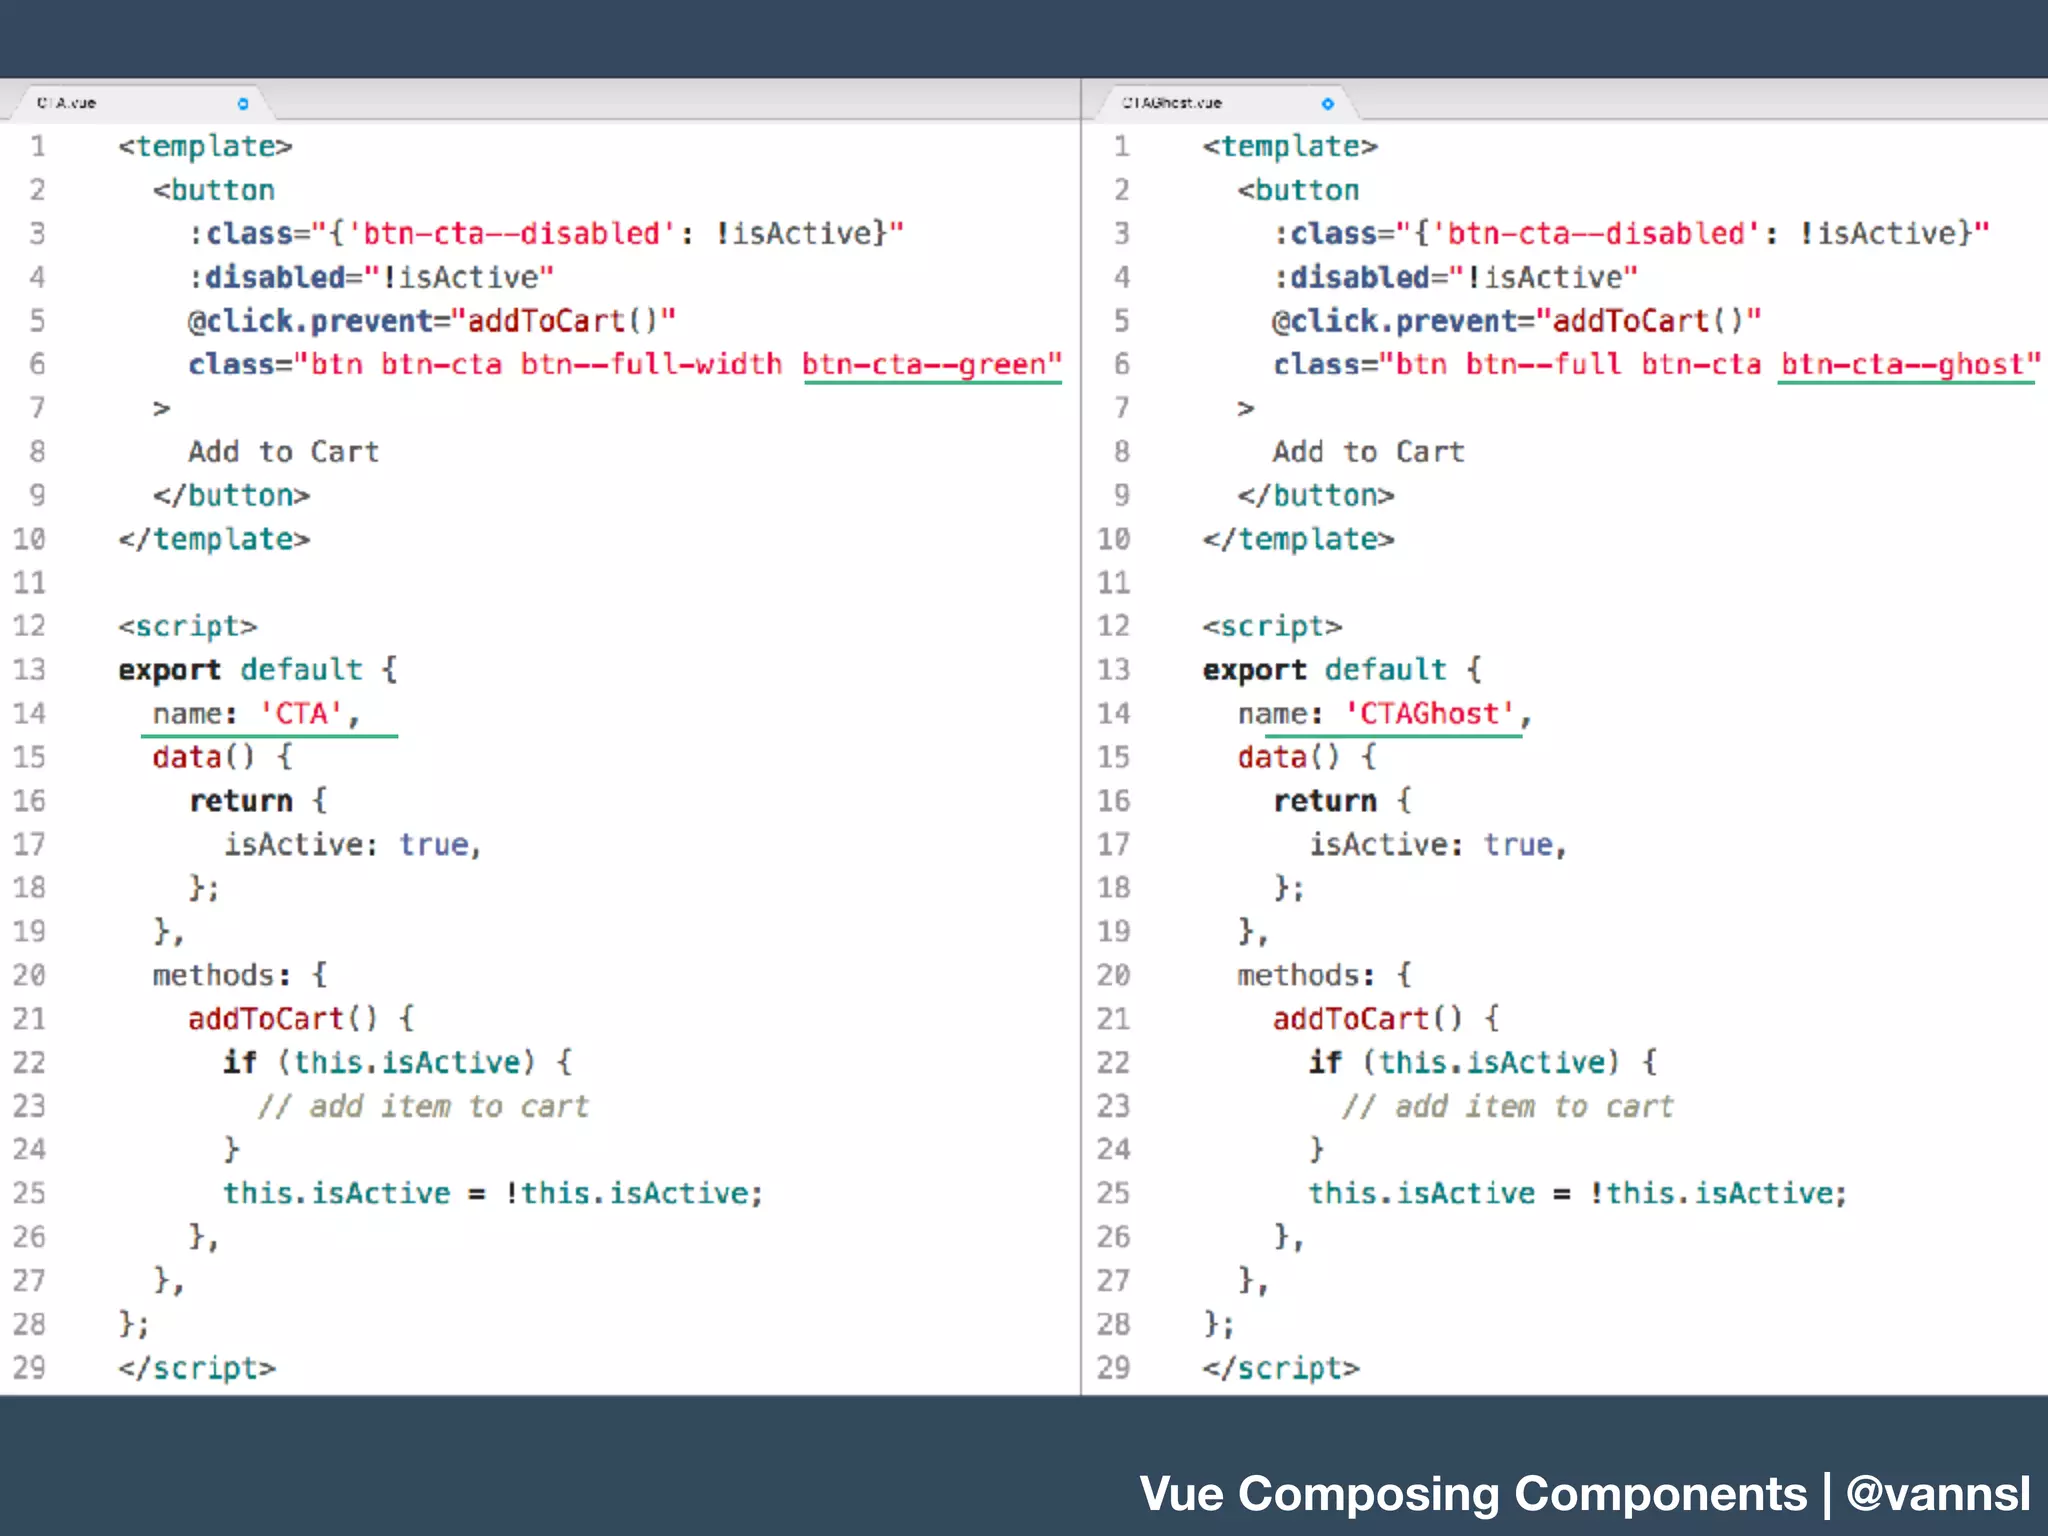Click the divider between the two editor panes

1081,760
